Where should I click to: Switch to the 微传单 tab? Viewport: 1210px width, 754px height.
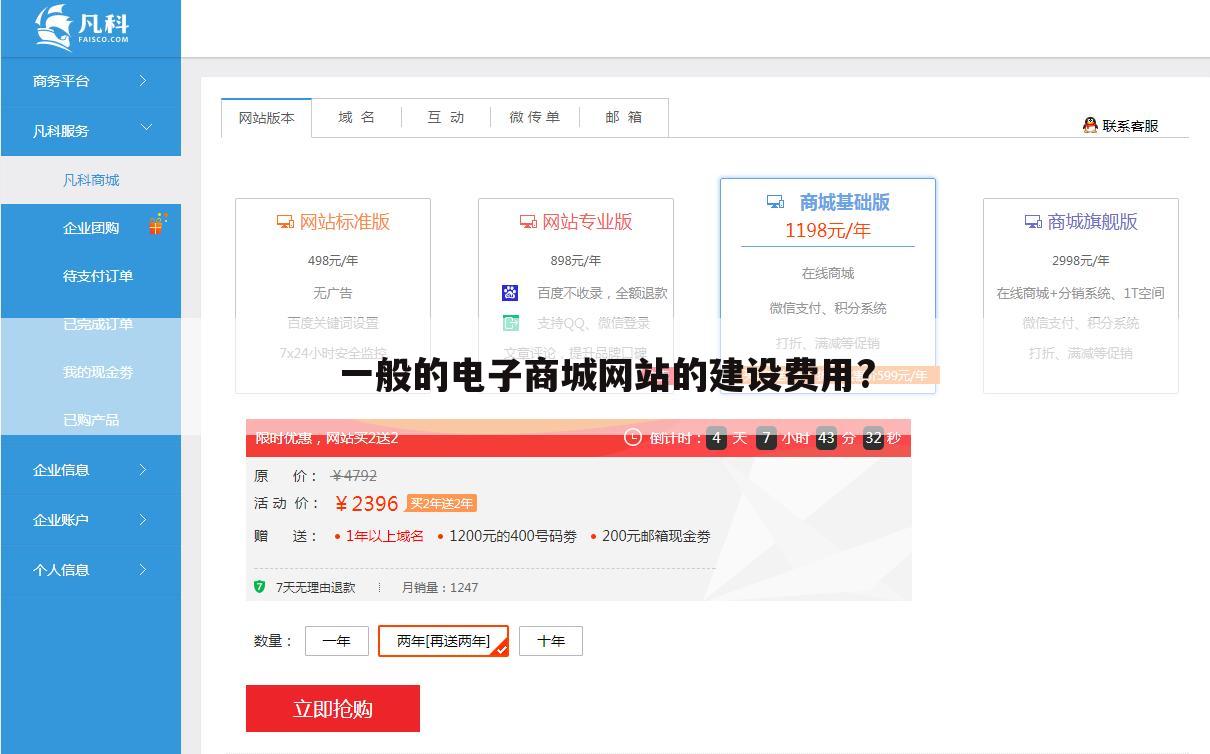click(x=534, y=117)
